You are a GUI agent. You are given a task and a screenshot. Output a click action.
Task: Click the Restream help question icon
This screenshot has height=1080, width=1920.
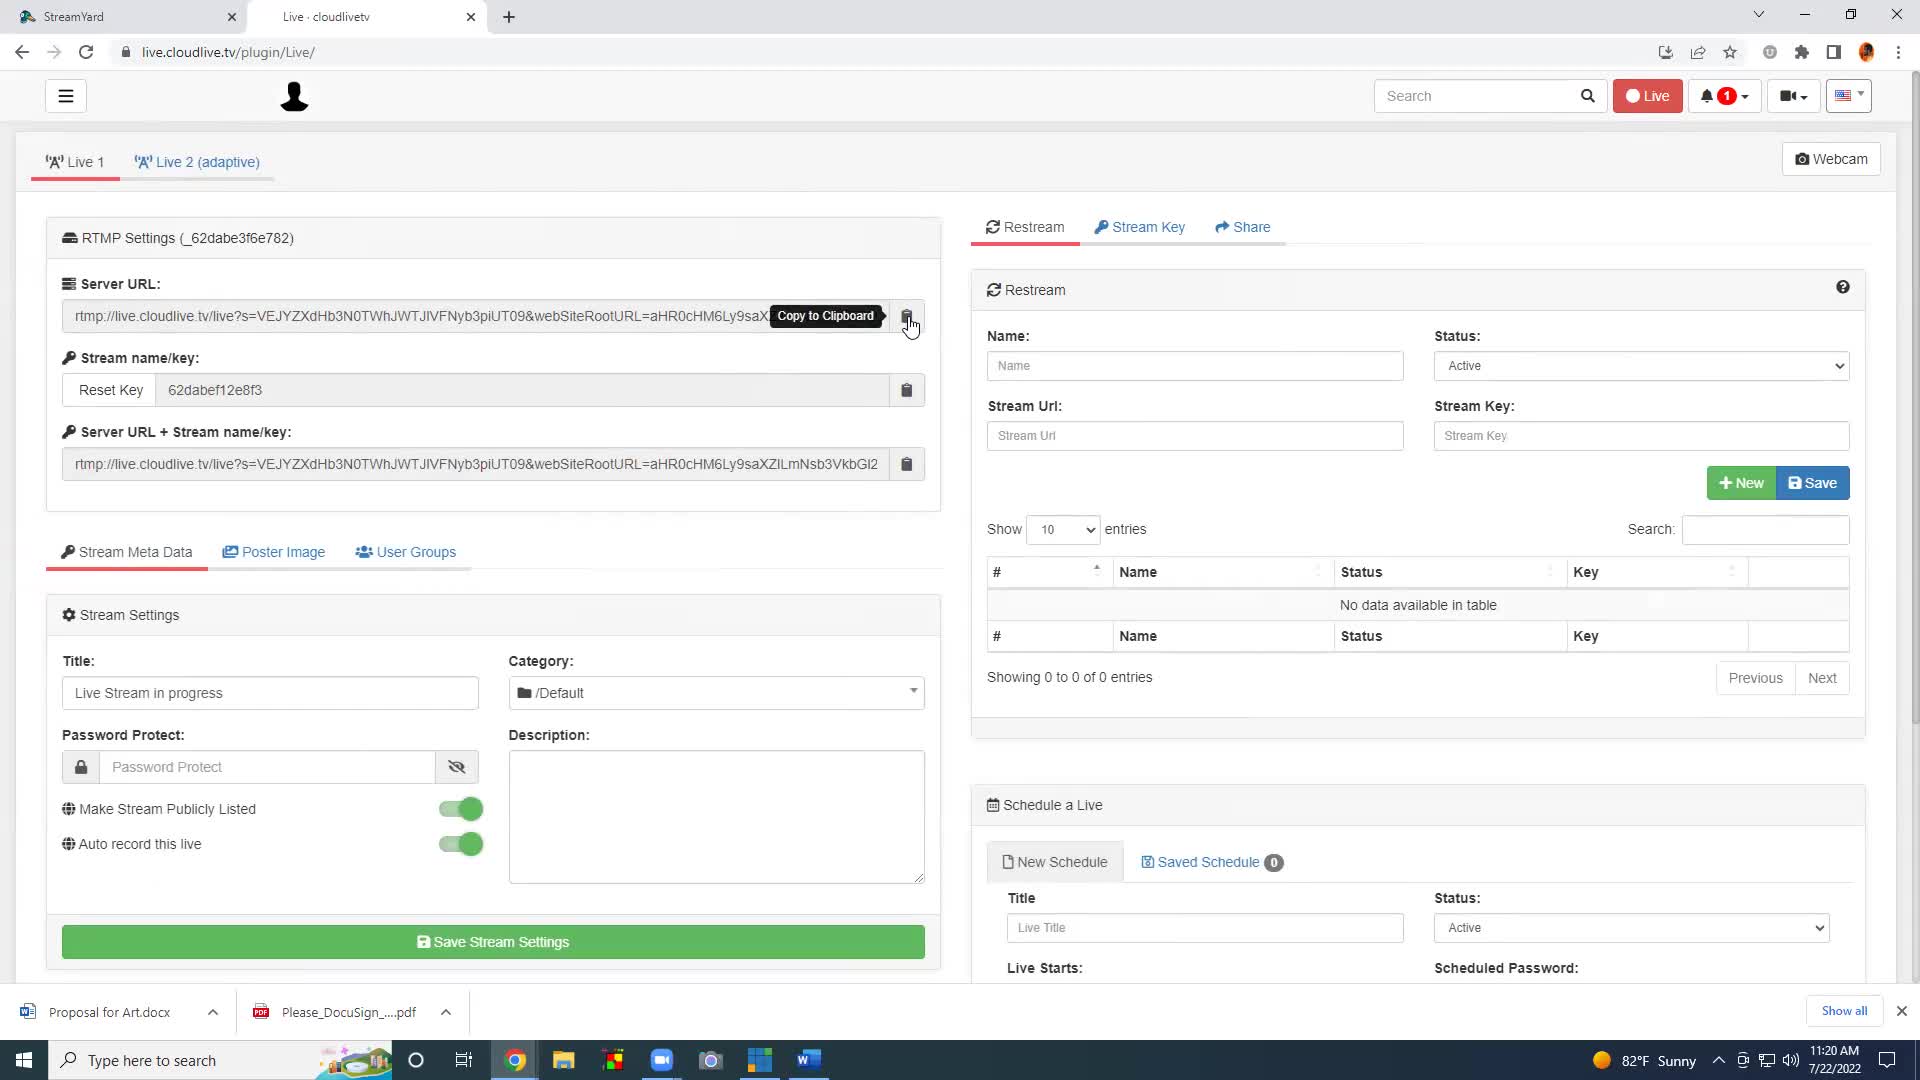tap(1842, 287)
